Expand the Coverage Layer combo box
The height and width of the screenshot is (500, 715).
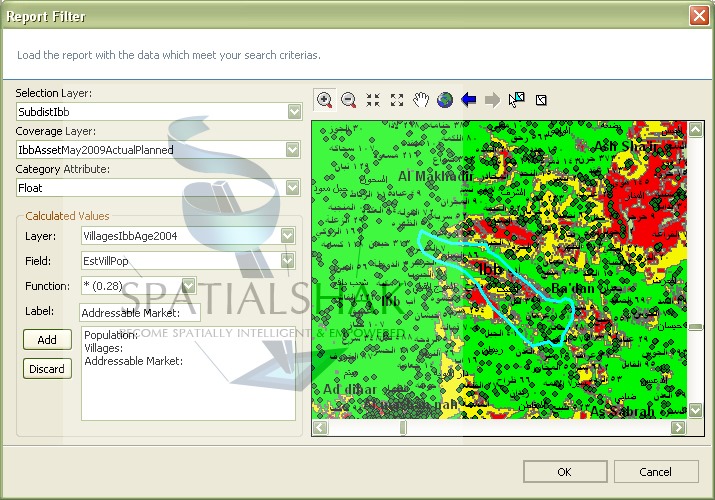294,150
